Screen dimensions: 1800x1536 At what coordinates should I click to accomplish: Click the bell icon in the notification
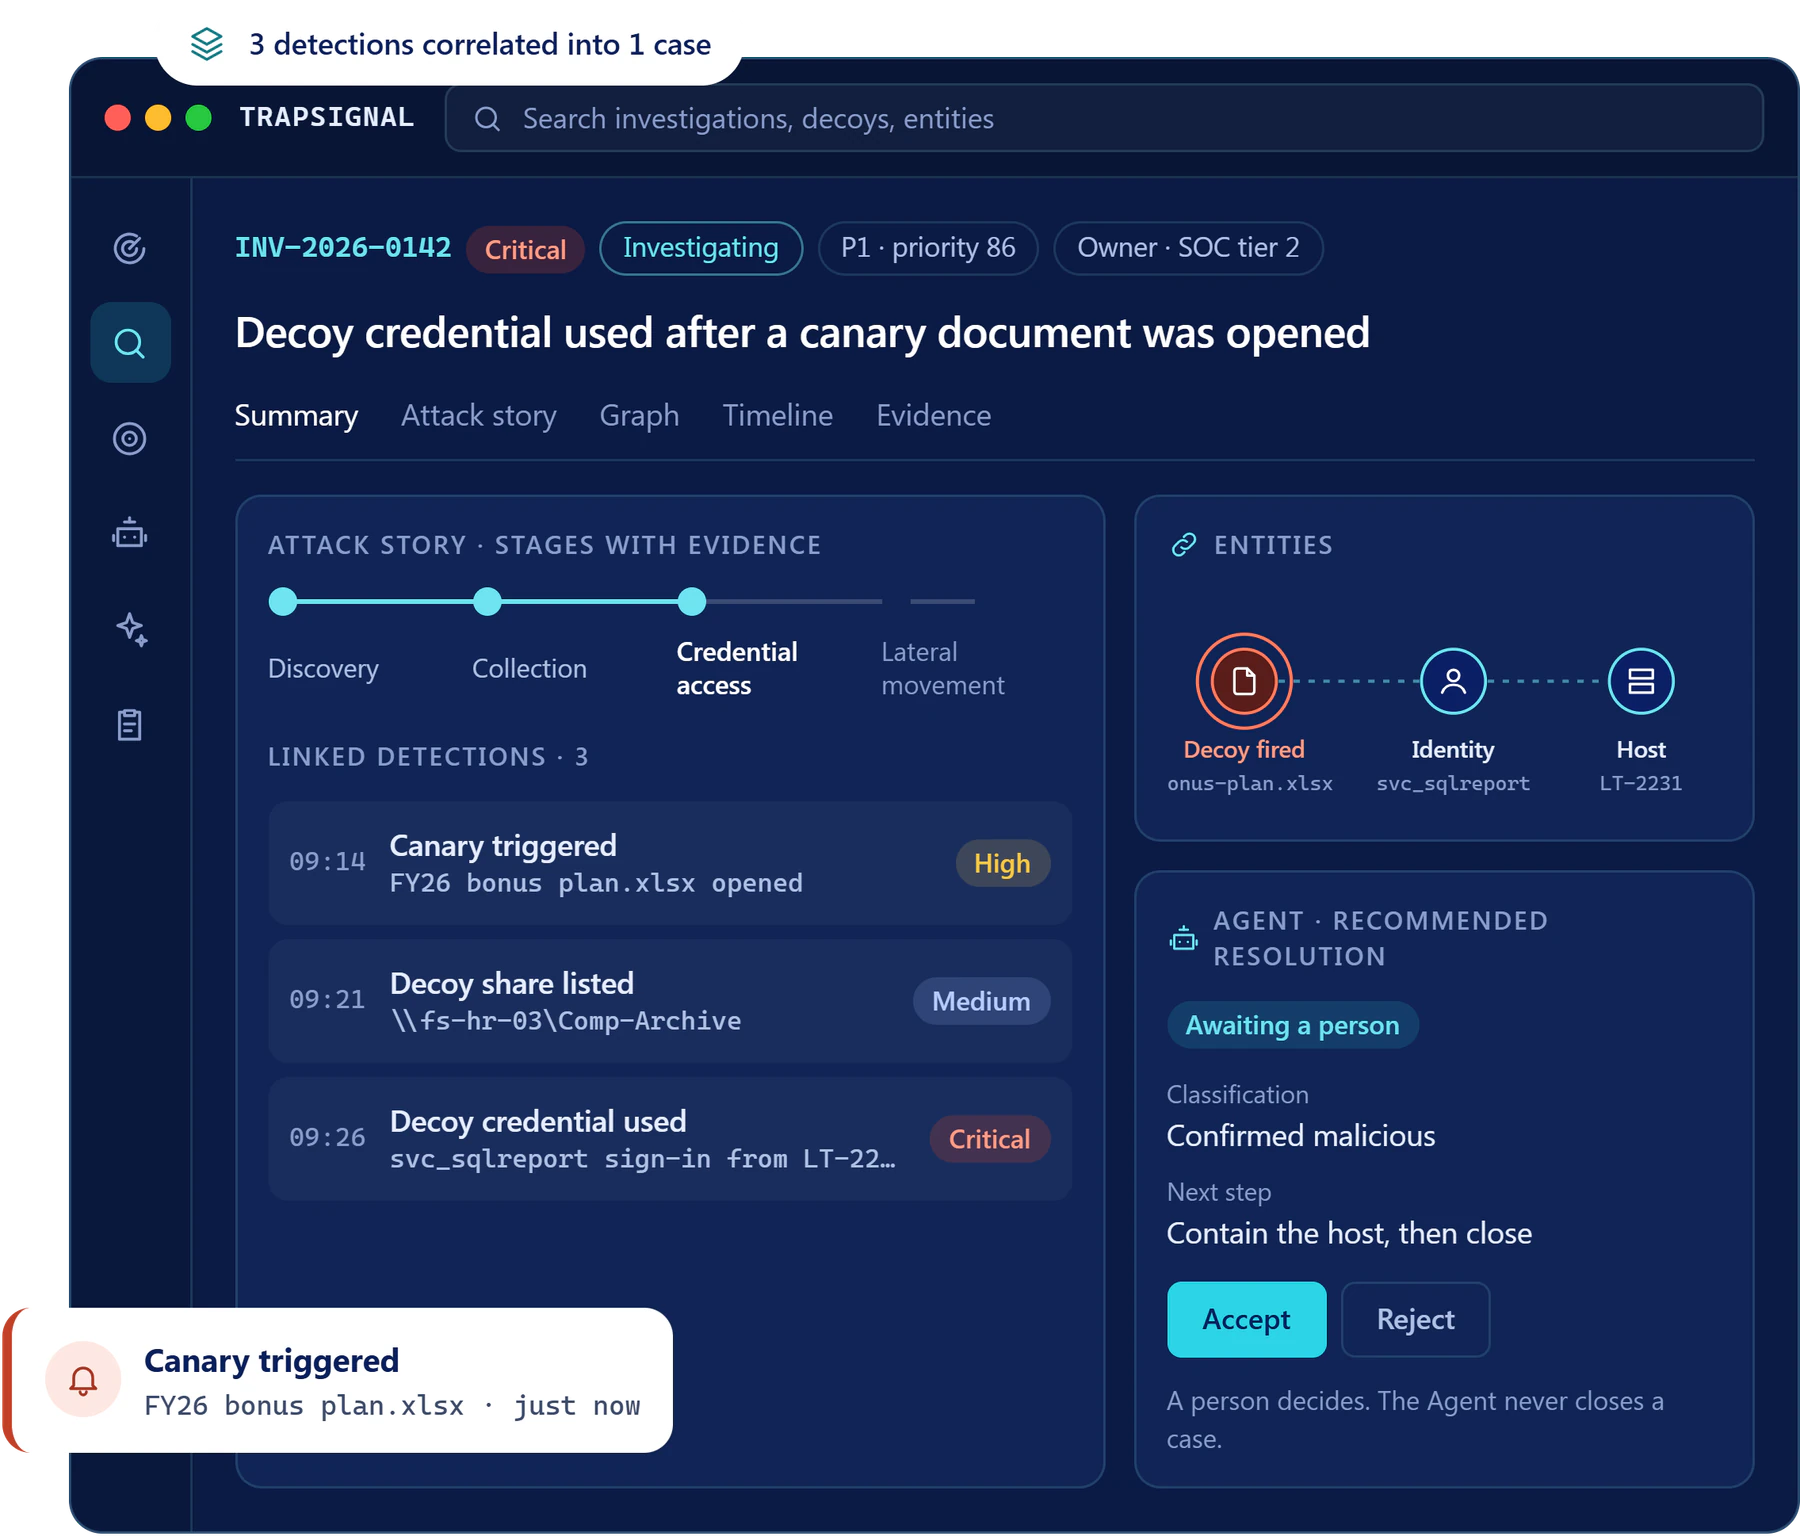[83, 1380]
